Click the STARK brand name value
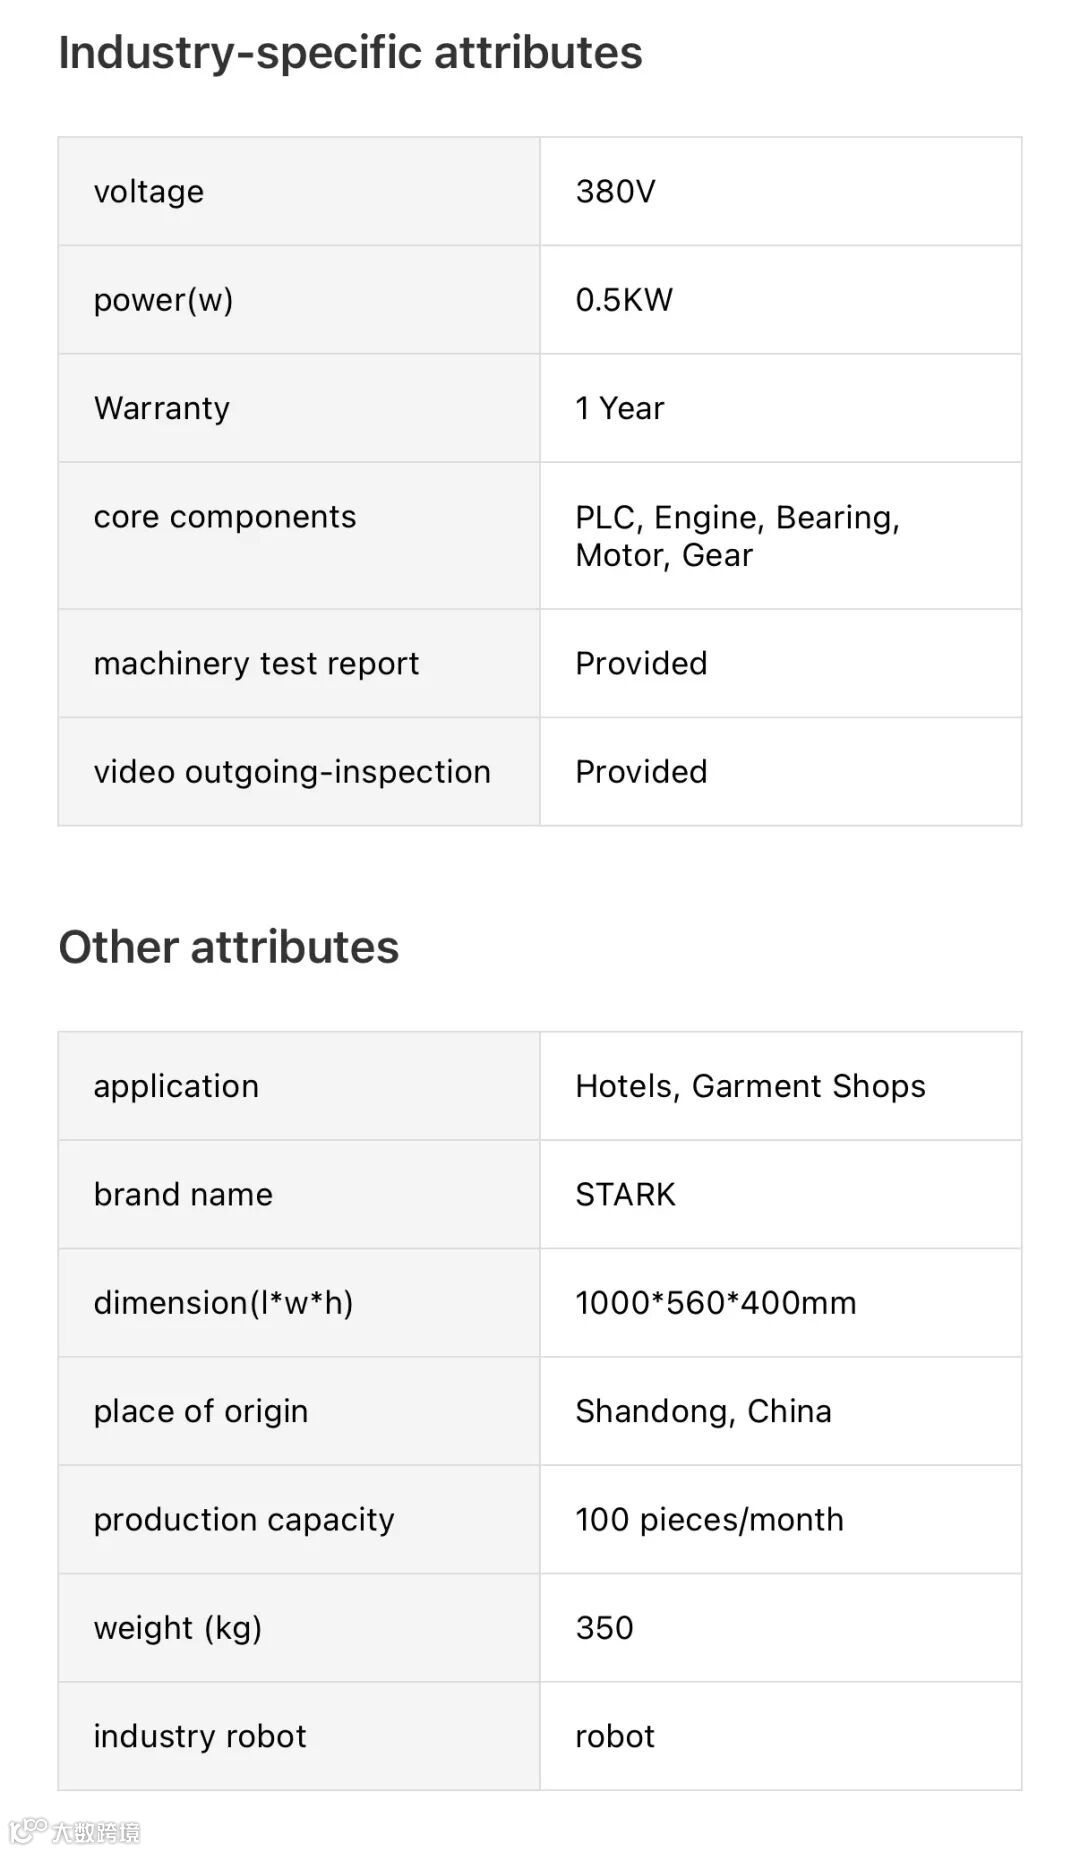This screenshot has height=1852, width=1080. pos(626,1194)
